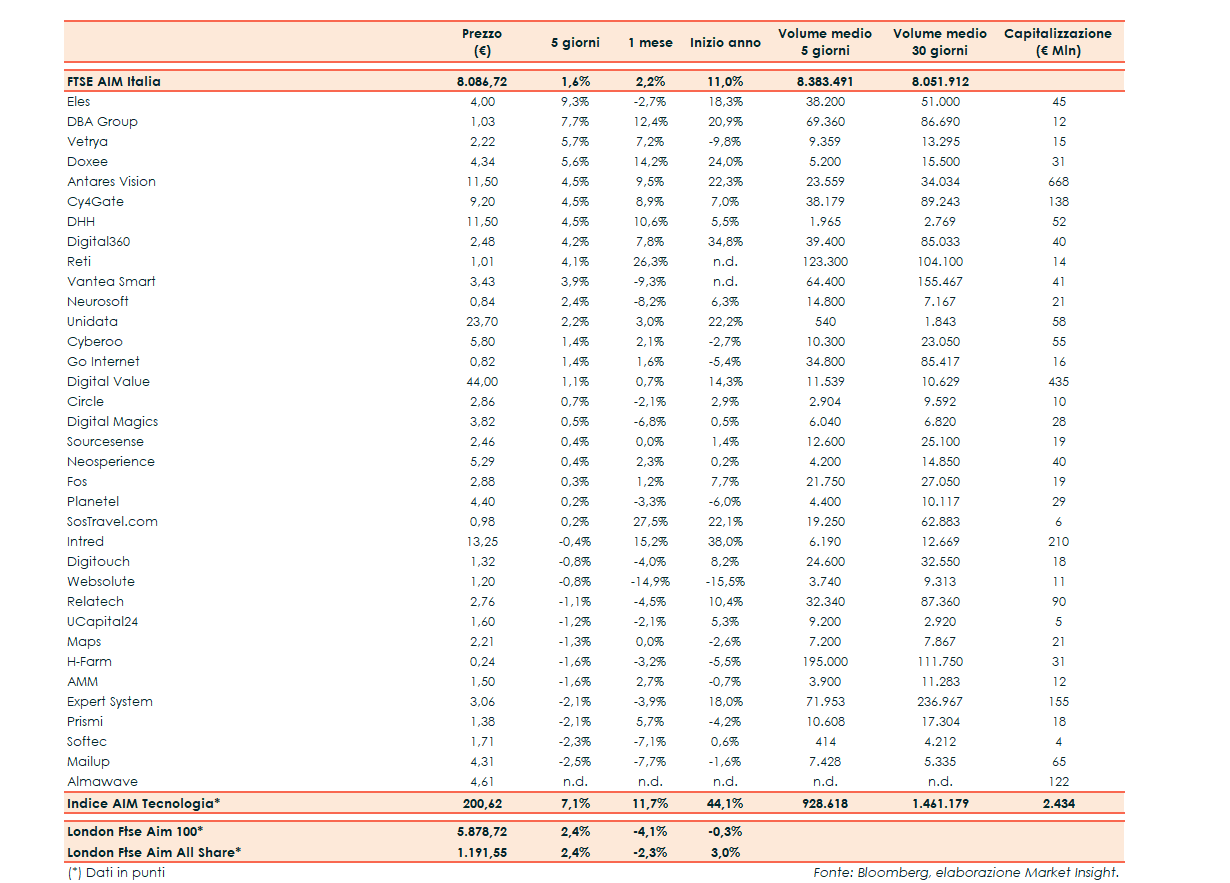This screenshot has height=883, width=1230.
Task: Click Antares Vision capitalization value 668
Action: pyautogui.click(x=1058, y=182)
